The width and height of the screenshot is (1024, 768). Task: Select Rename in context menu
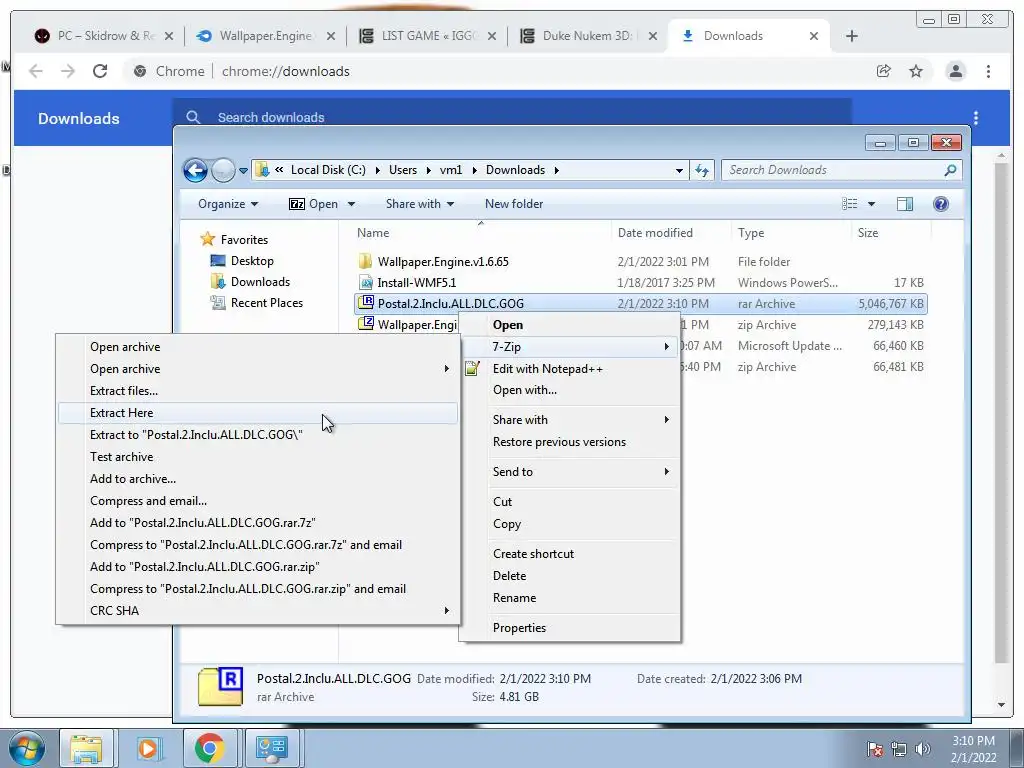click(569, 598)
